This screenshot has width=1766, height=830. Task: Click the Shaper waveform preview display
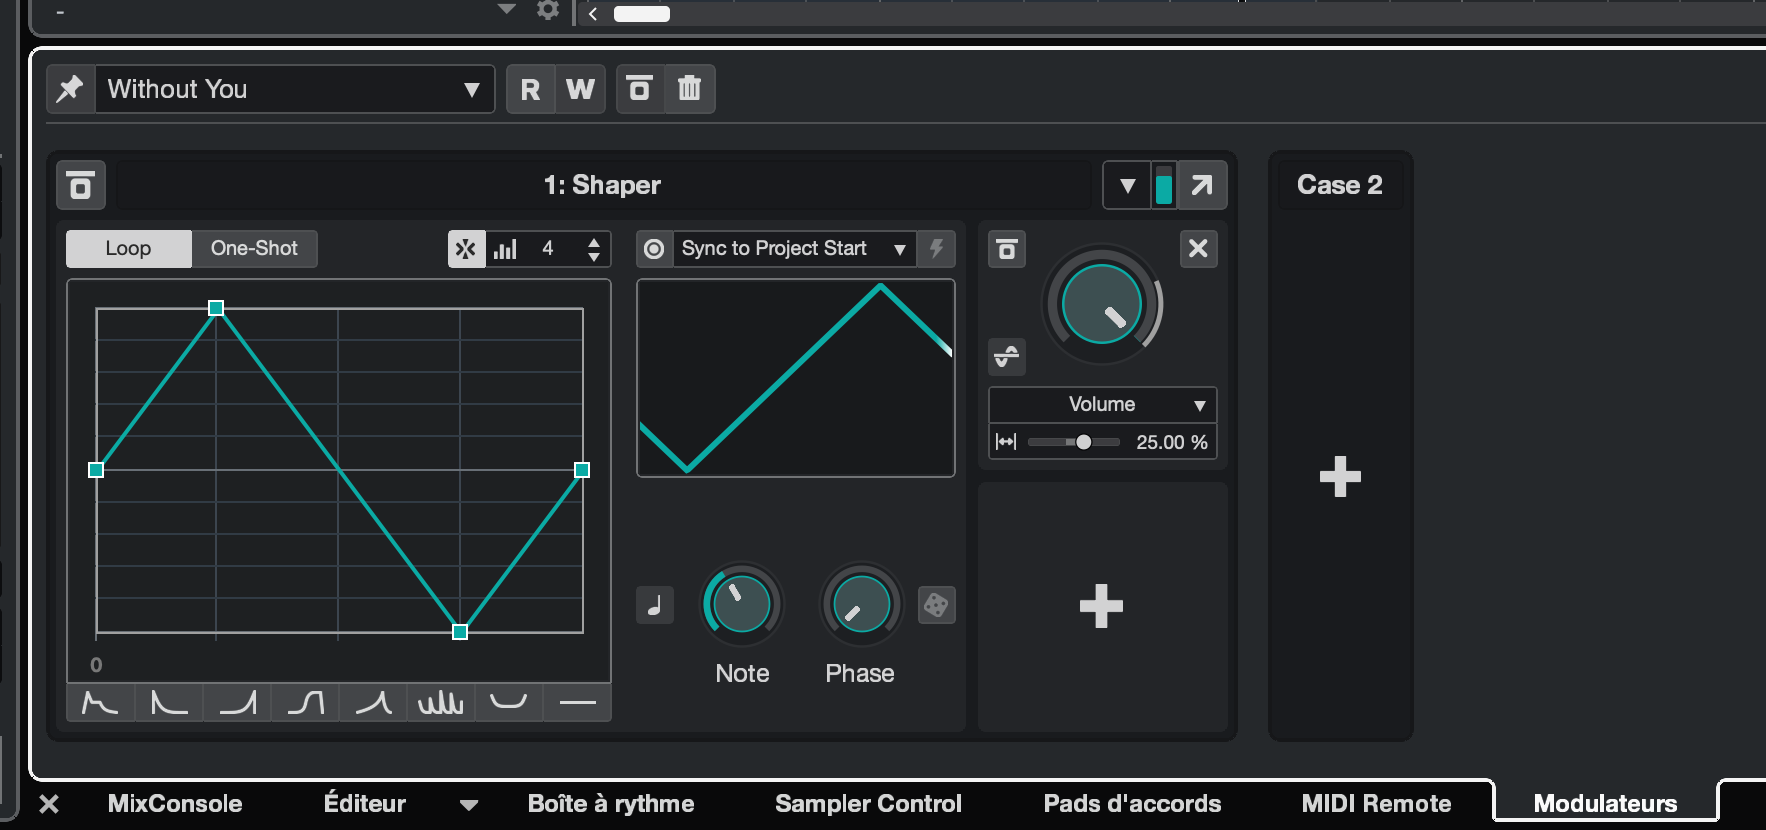[x=796, y=378]
